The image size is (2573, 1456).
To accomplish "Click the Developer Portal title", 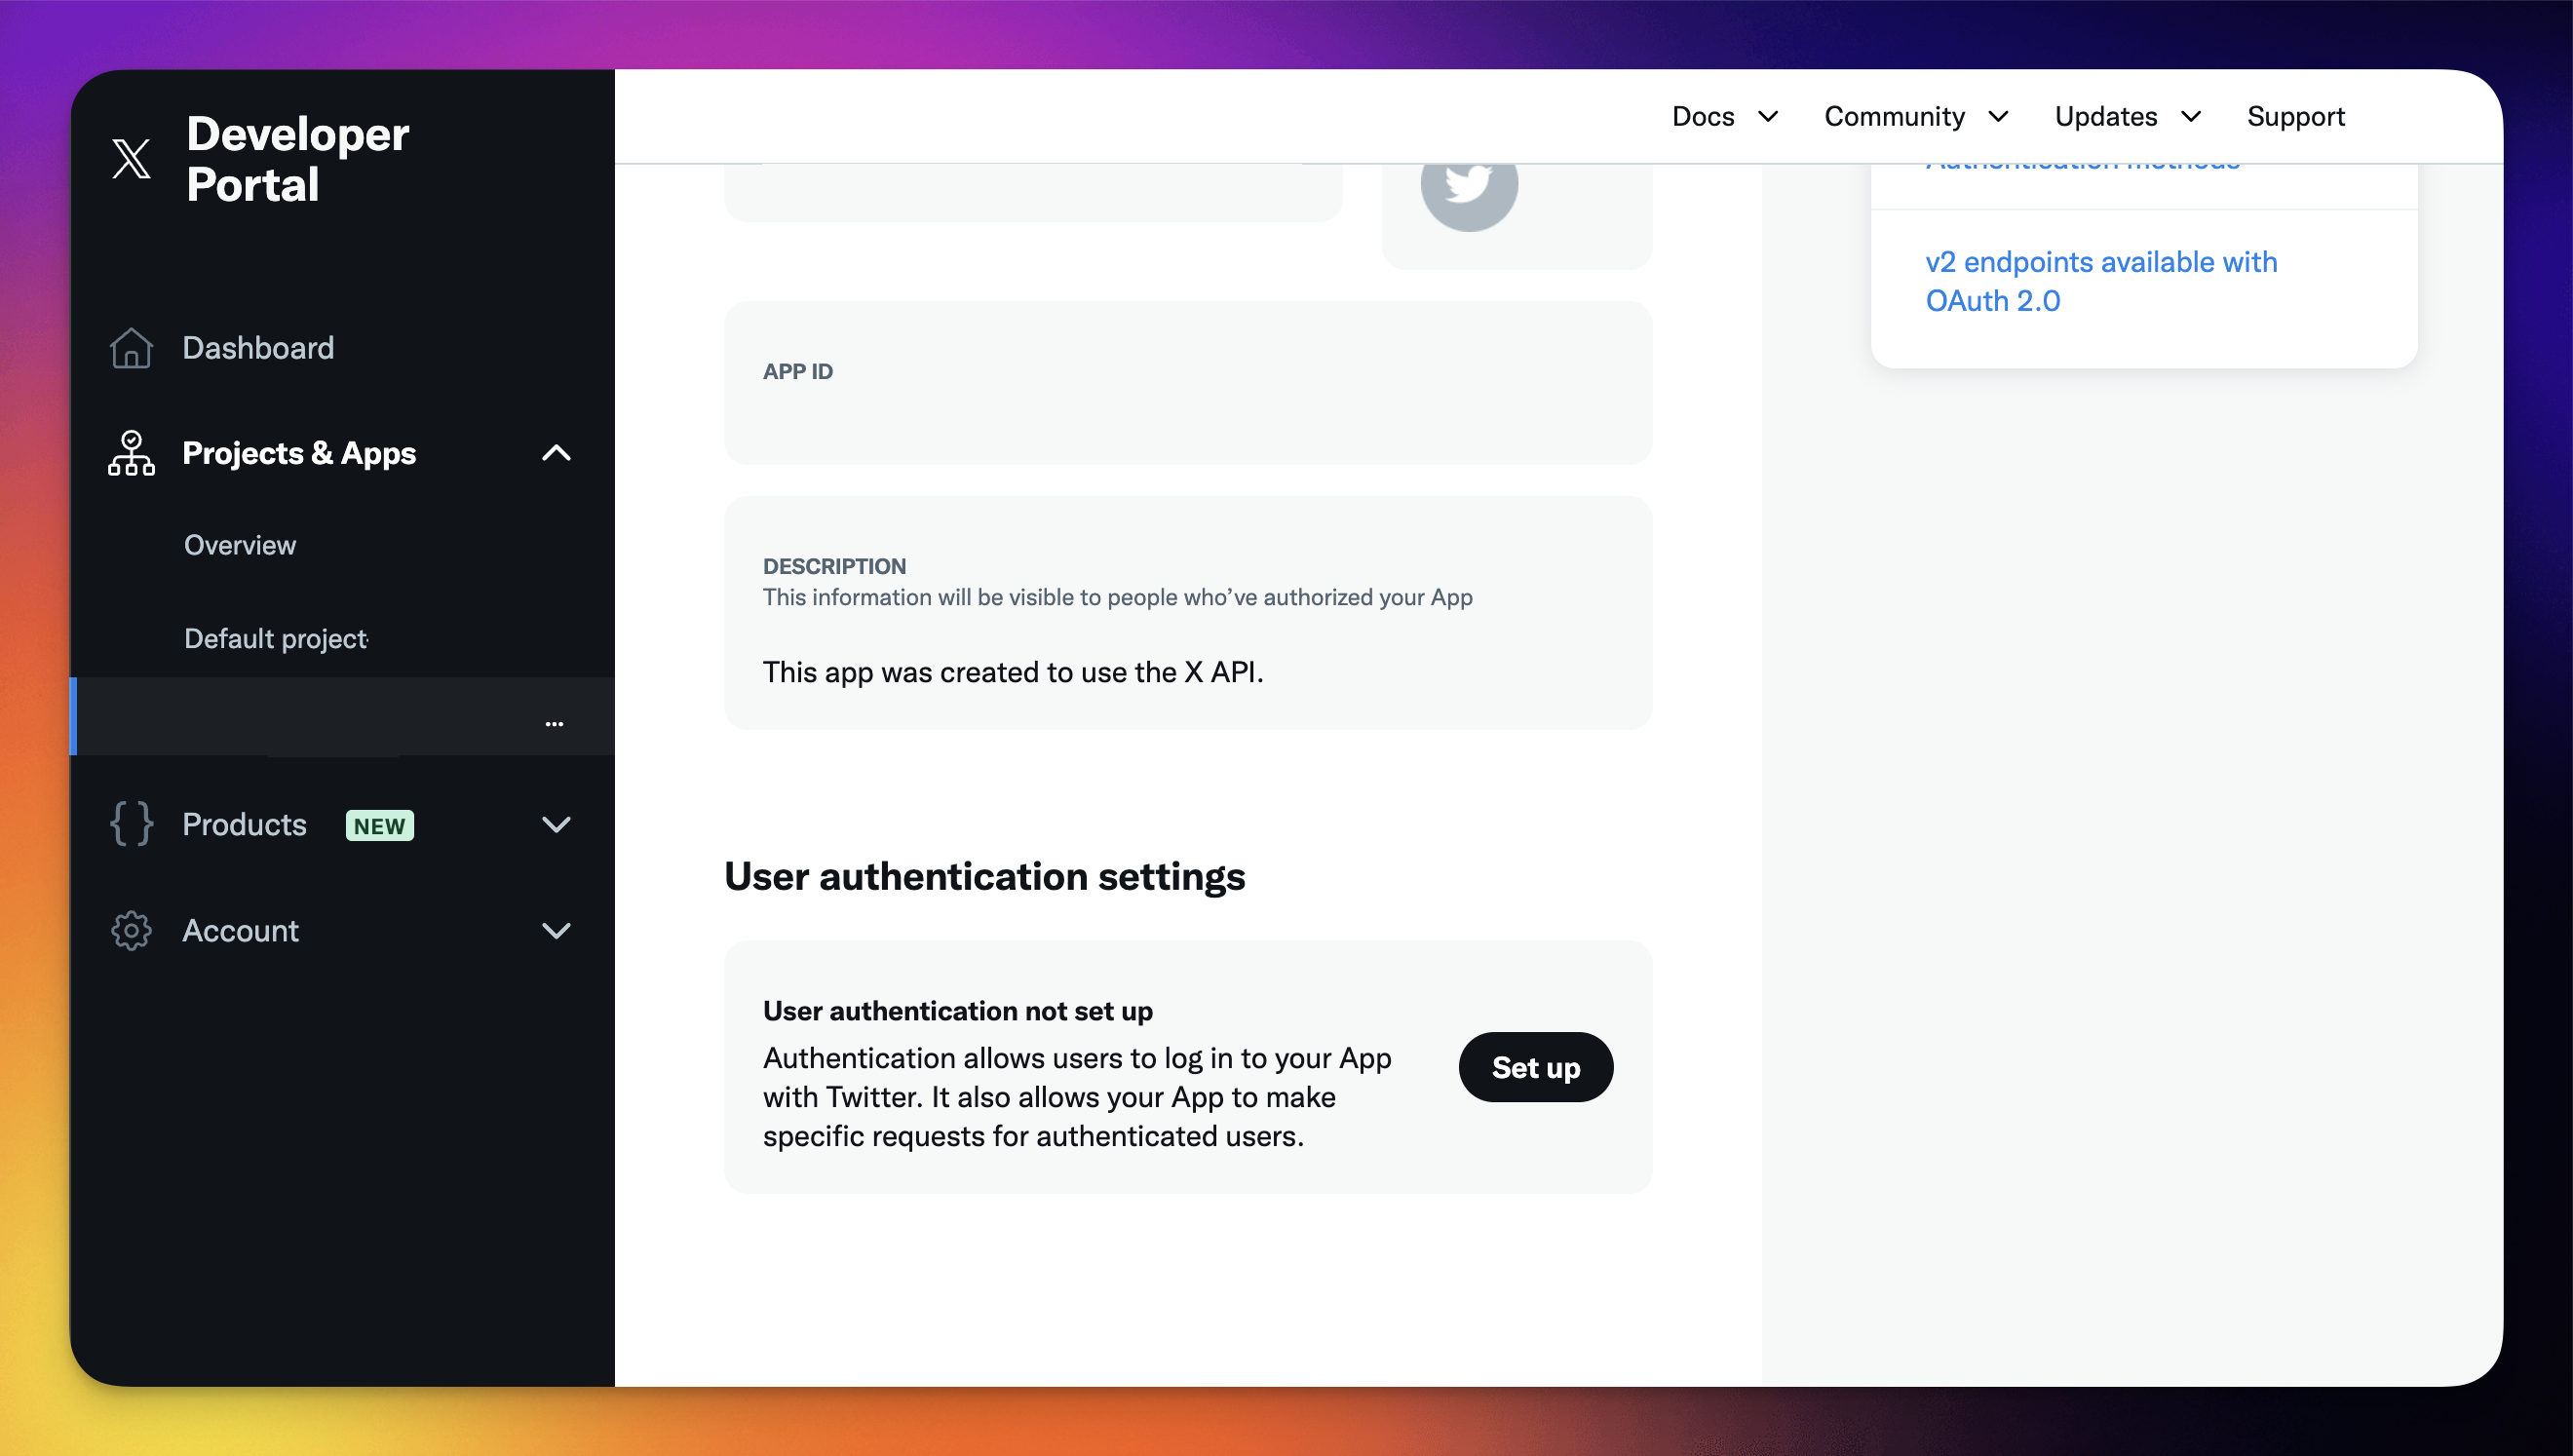I will [x=297, y=158].
